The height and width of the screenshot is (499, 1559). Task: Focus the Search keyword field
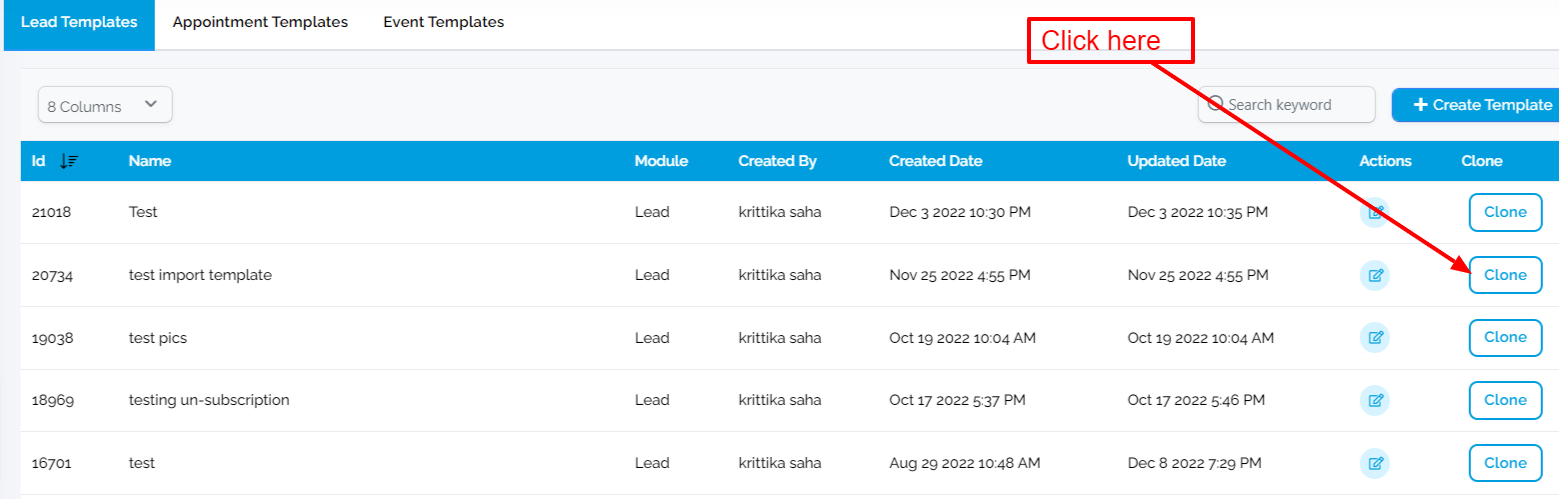(x=1286, y=105)
